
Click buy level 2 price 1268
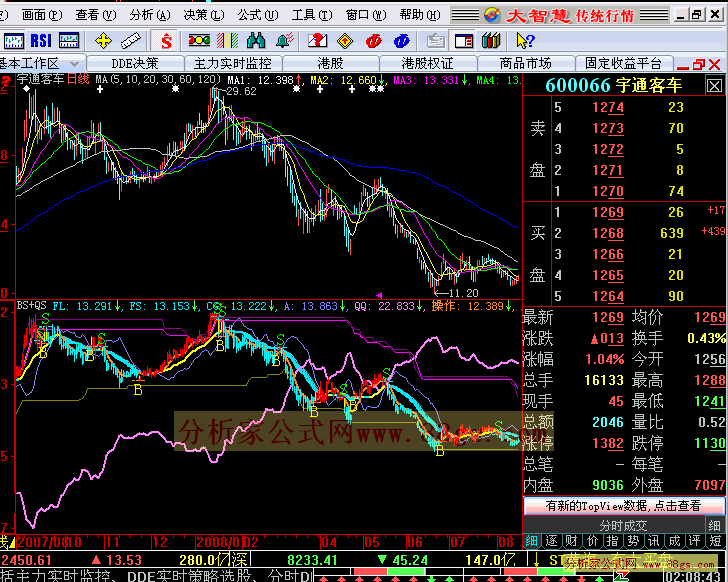[608, 233]
